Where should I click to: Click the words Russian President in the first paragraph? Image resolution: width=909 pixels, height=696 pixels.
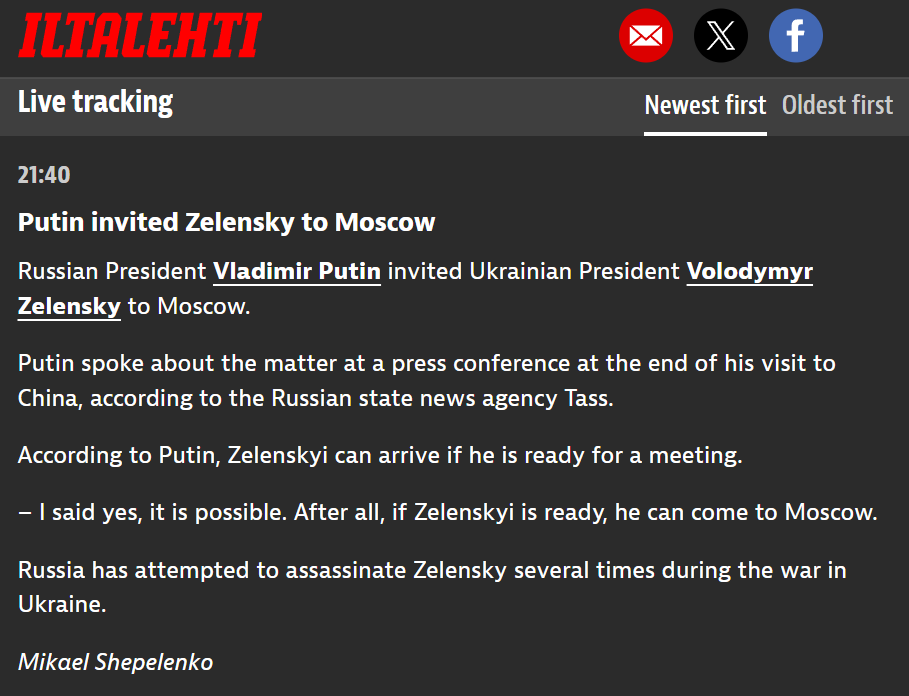click(x=112, y=271)
